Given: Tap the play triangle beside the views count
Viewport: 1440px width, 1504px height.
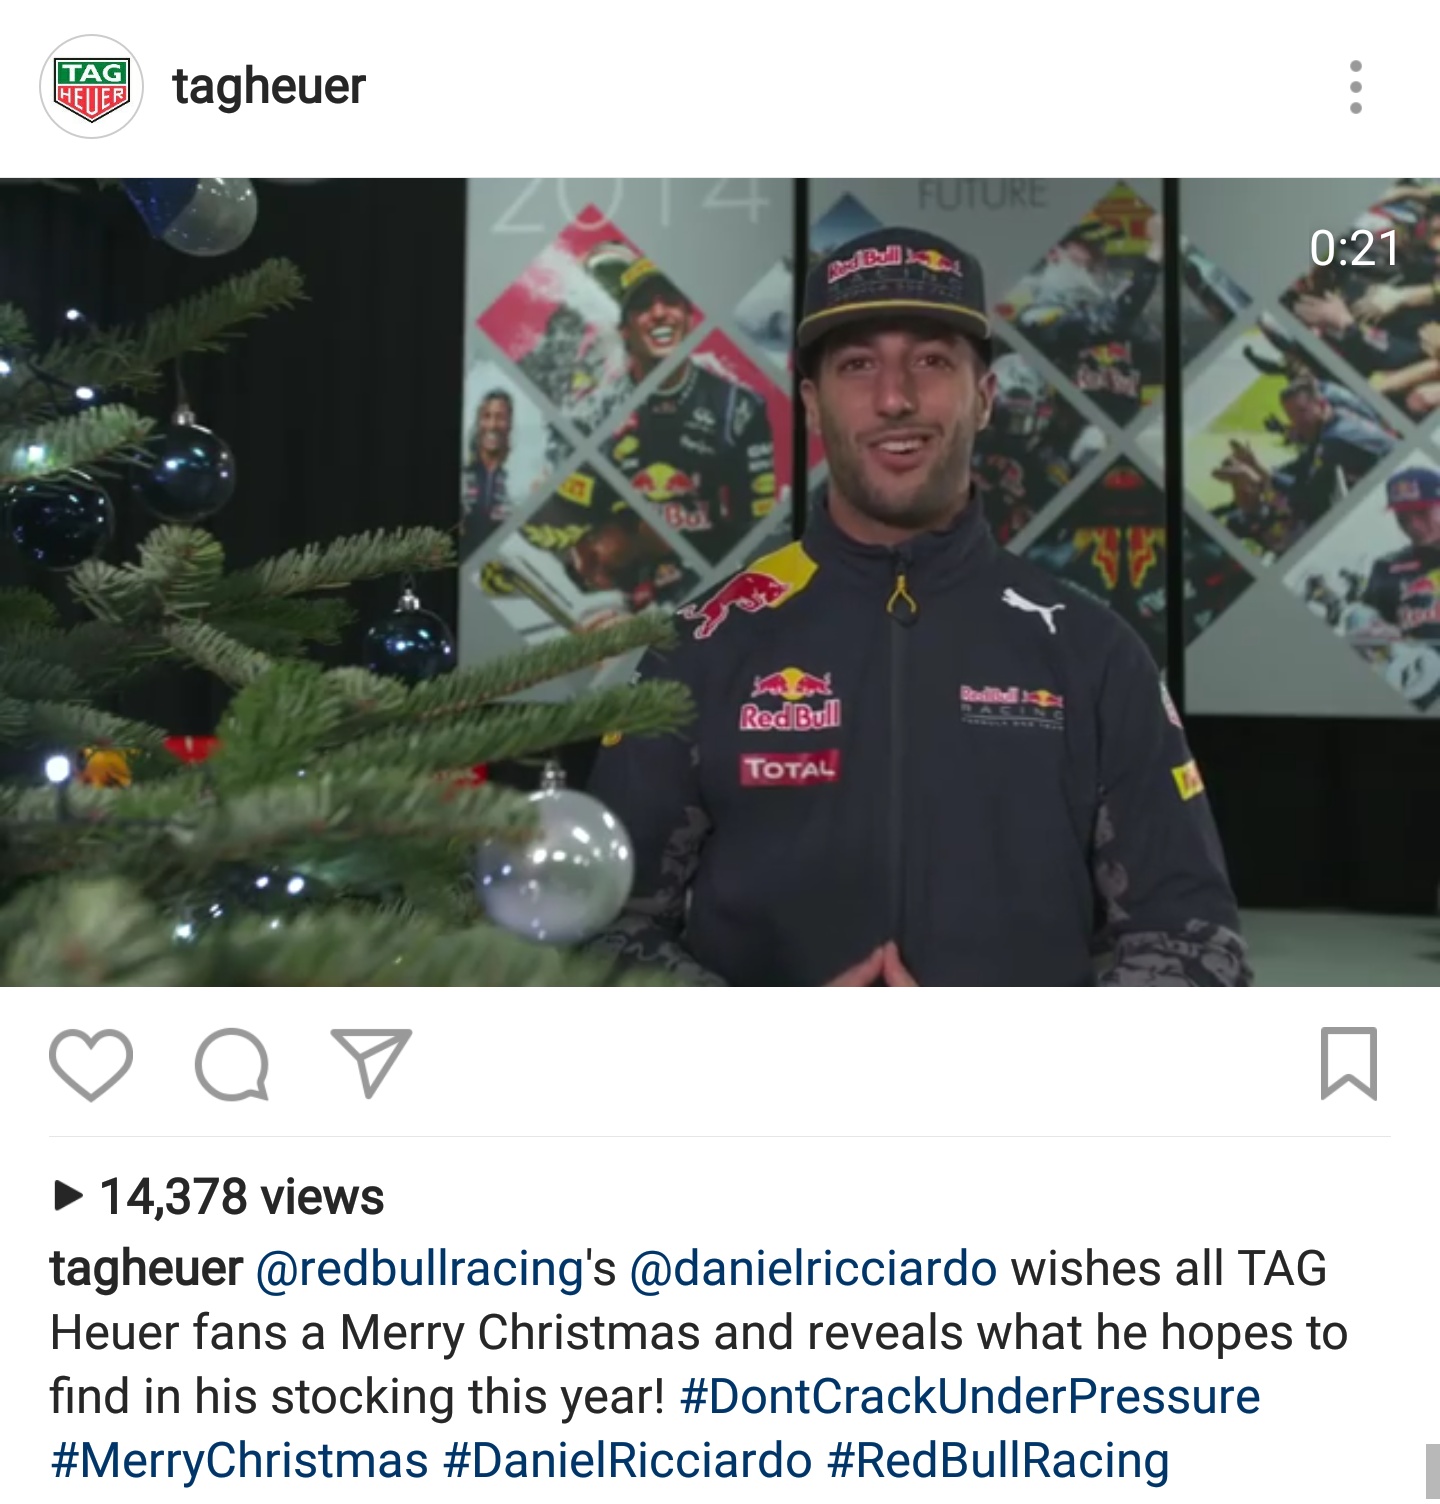Looking at the screenshot, I should pos(67,1195).
